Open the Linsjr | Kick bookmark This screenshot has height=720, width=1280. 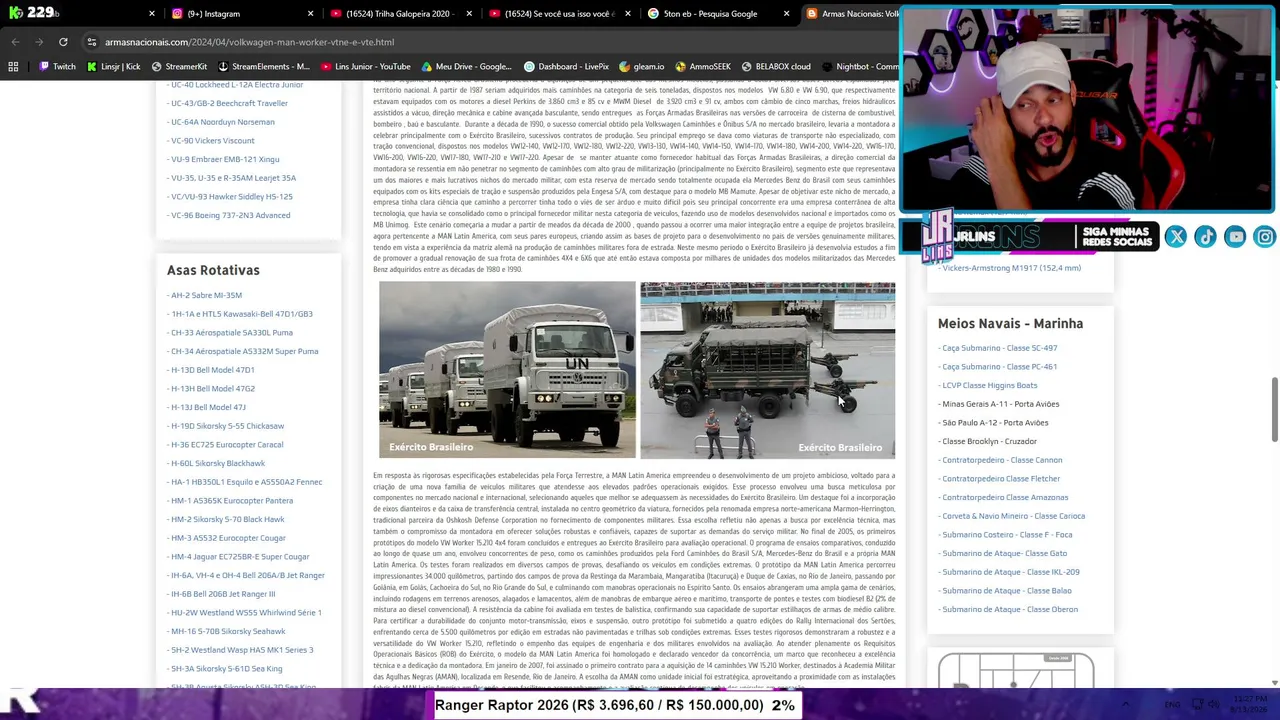click(x=113, y=67)
